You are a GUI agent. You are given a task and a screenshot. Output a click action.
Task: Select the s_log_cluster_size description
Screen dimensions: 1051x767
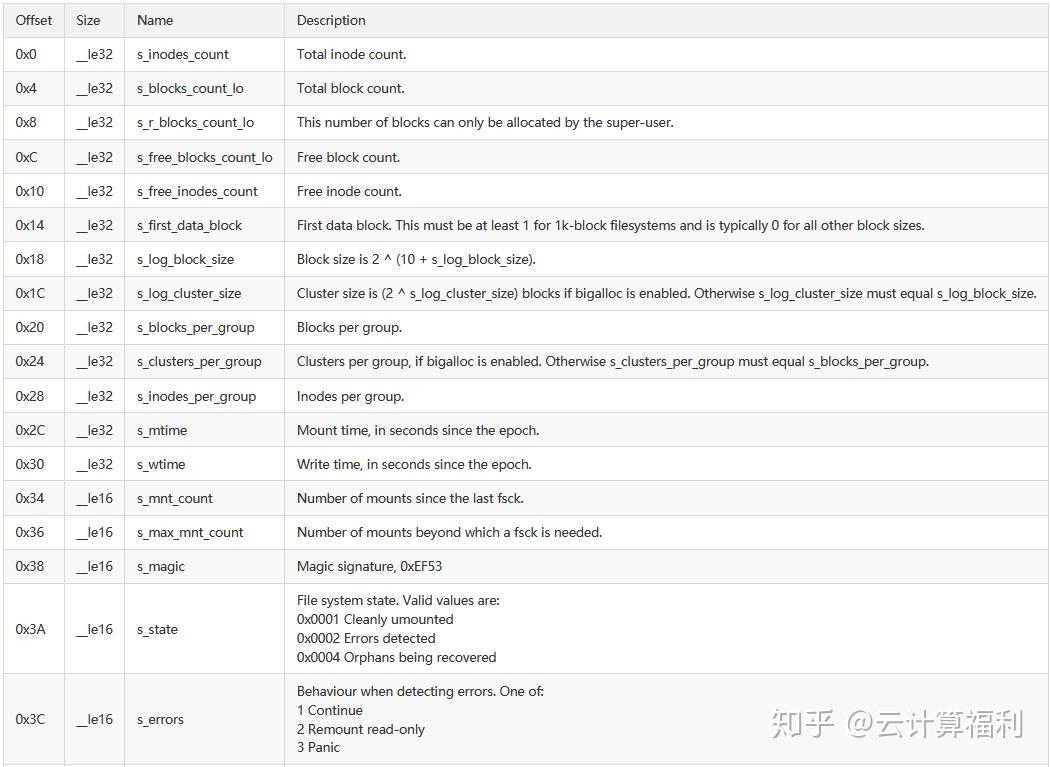667,293
